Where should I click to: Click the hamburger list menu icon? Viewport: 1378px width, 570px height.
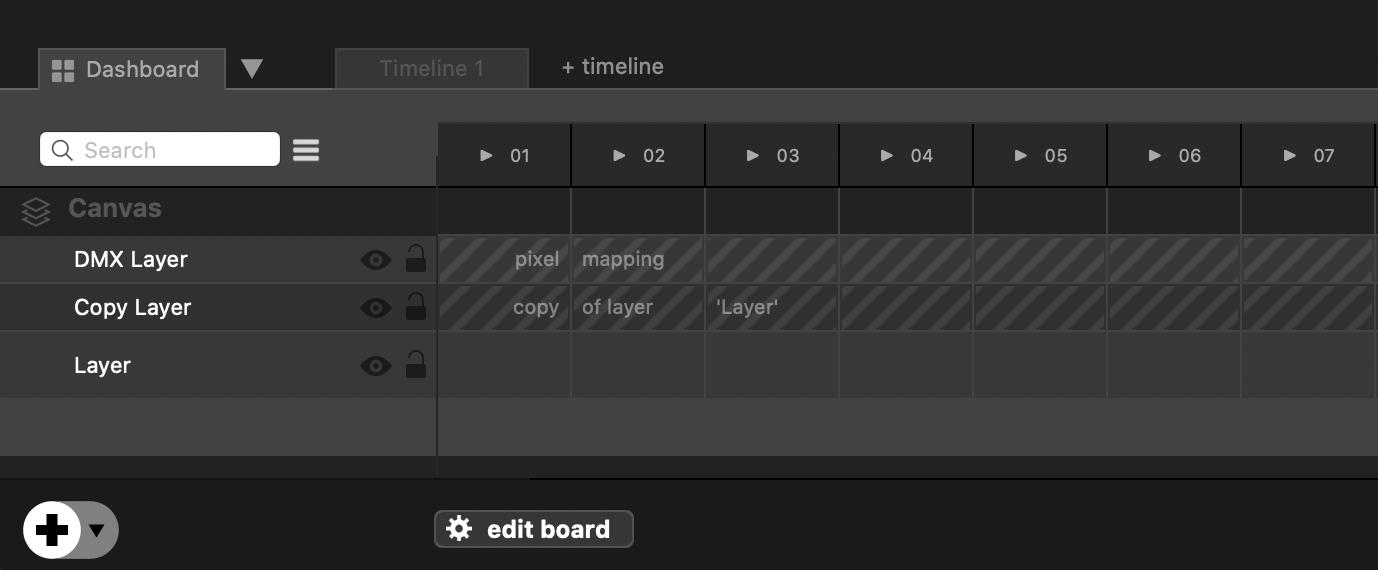[306, 150]
